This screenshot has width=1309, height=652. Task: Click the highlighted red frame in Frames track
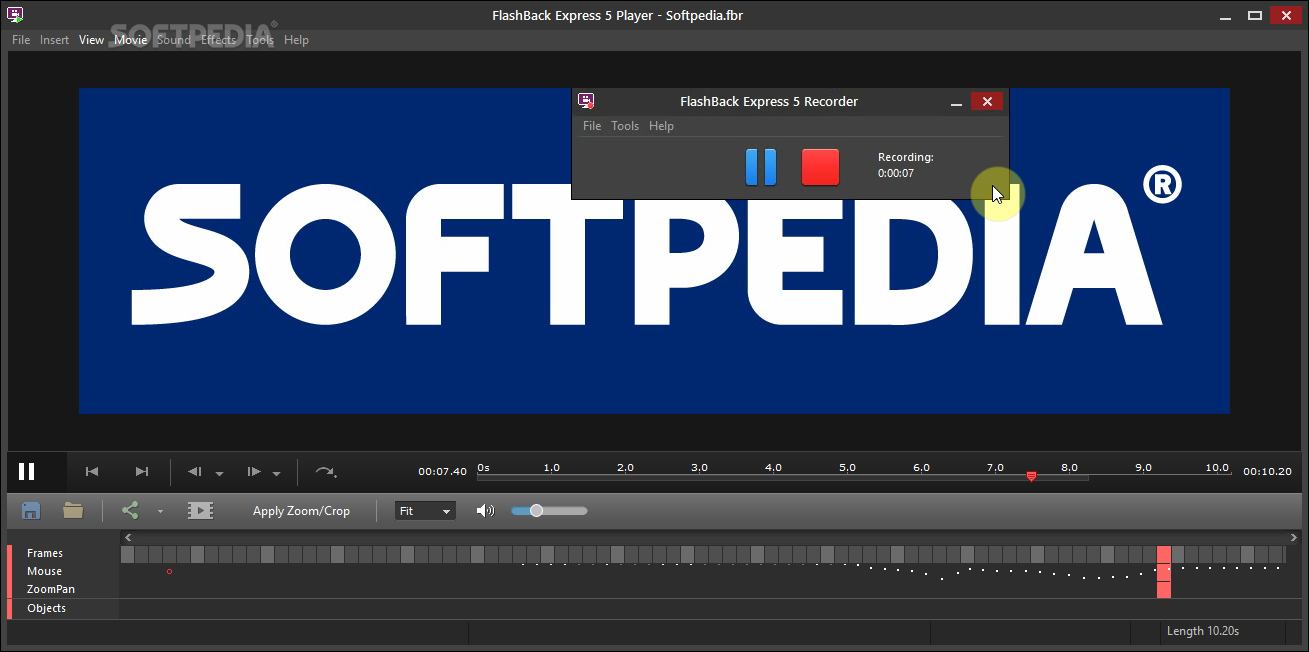pos(1164,554)
